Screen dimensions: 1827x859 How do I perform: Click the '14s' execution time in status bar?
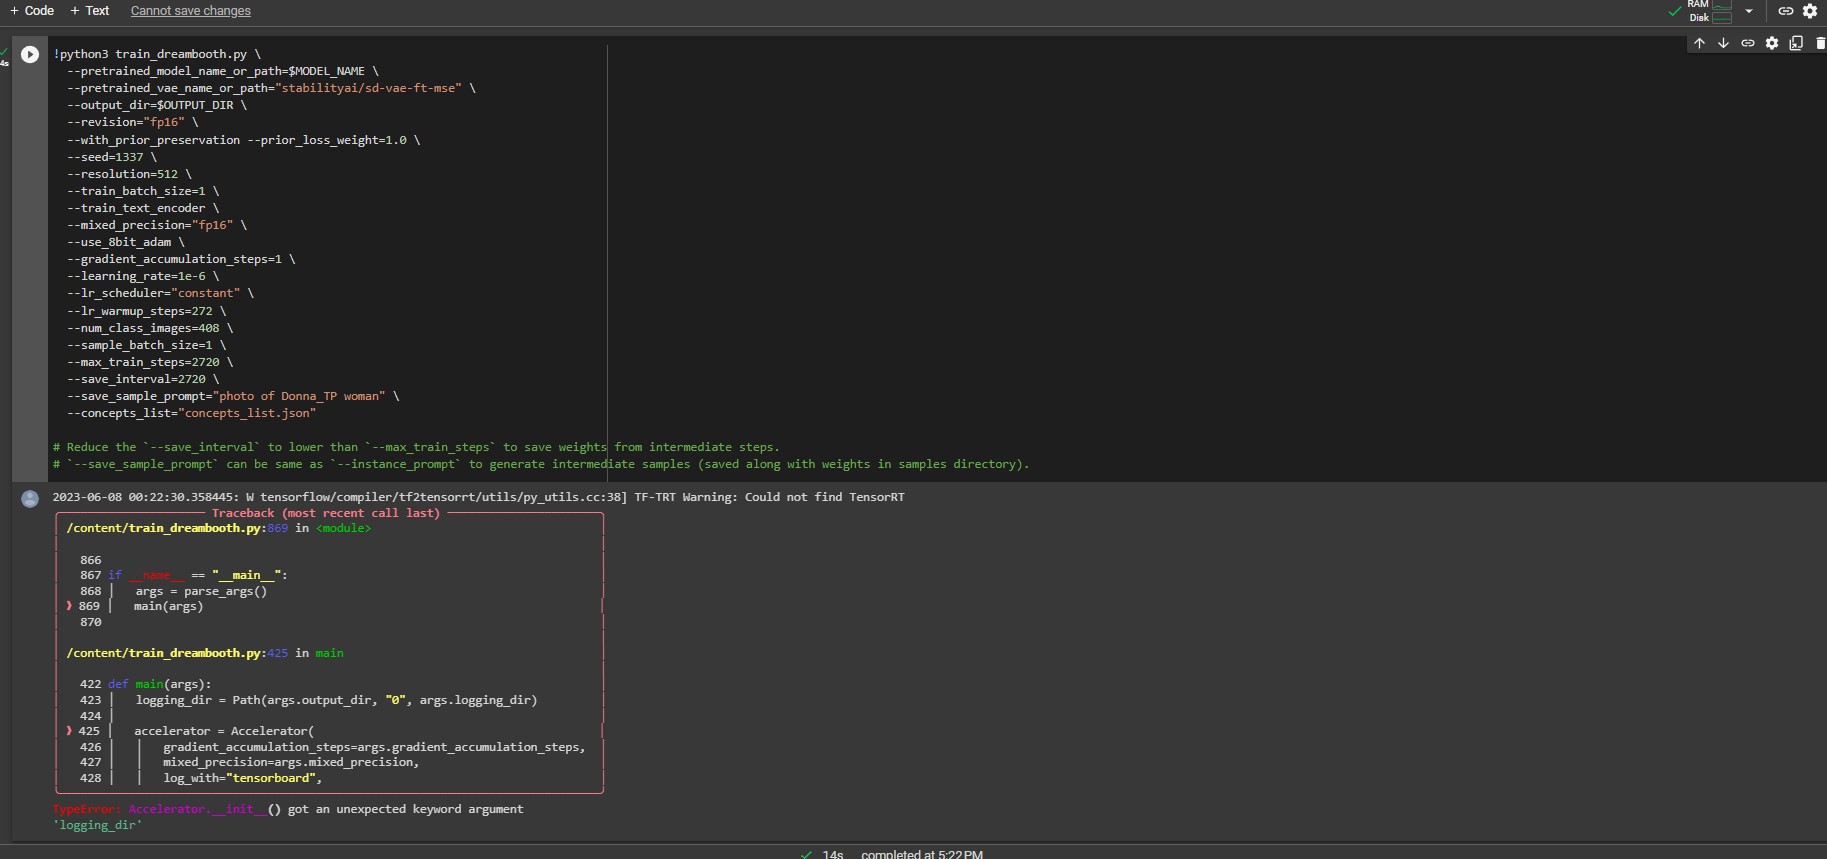pos(833,854)
